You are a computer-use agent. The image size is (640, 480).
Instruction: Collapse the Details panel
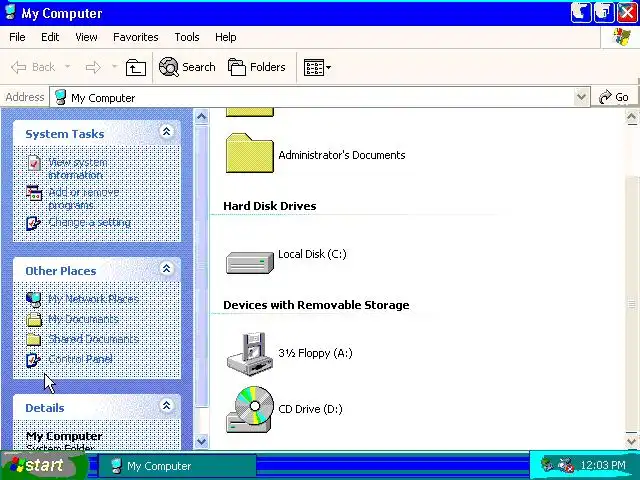(167, 406)
